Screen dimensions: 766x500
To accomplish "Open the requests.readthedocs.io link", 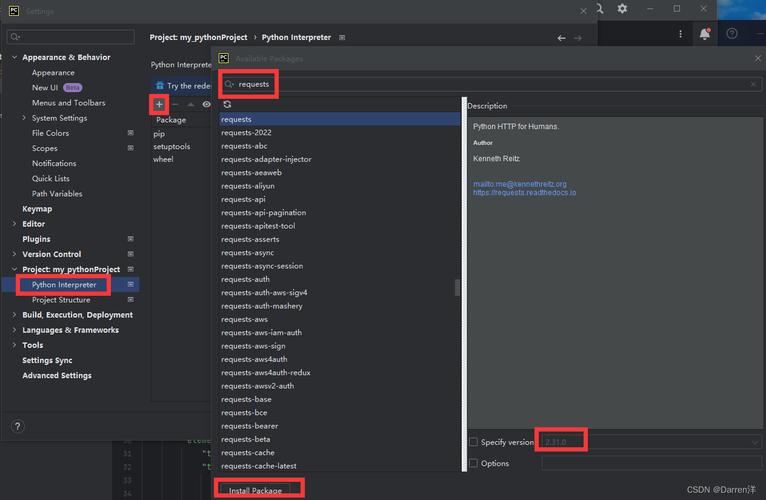I will [x=524, y=193].
